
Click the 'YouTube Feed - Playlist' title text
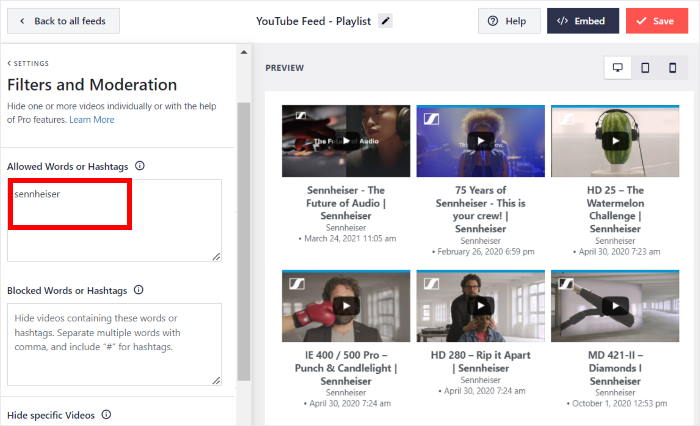(313, 21)
